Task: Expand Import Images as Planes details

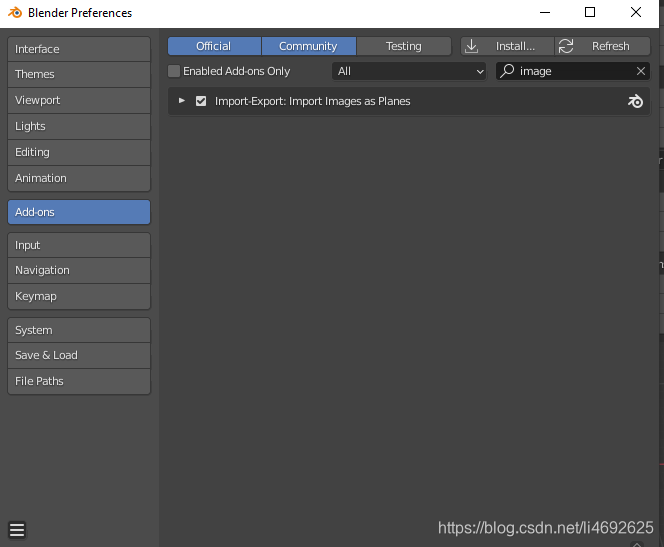Action: click(182, 101)
